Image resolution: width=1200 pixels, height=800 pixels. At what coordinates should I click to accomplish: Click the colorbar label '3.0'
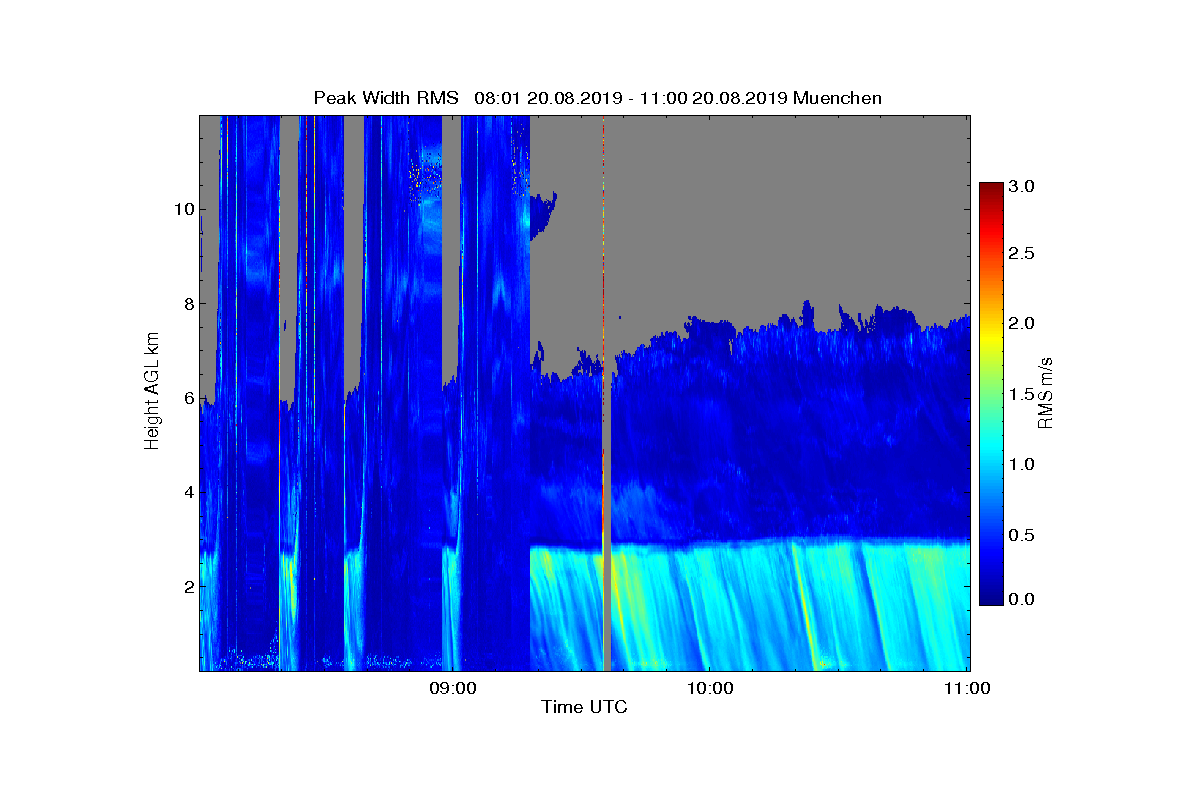pyautogui.click(x=1021, y=186)
